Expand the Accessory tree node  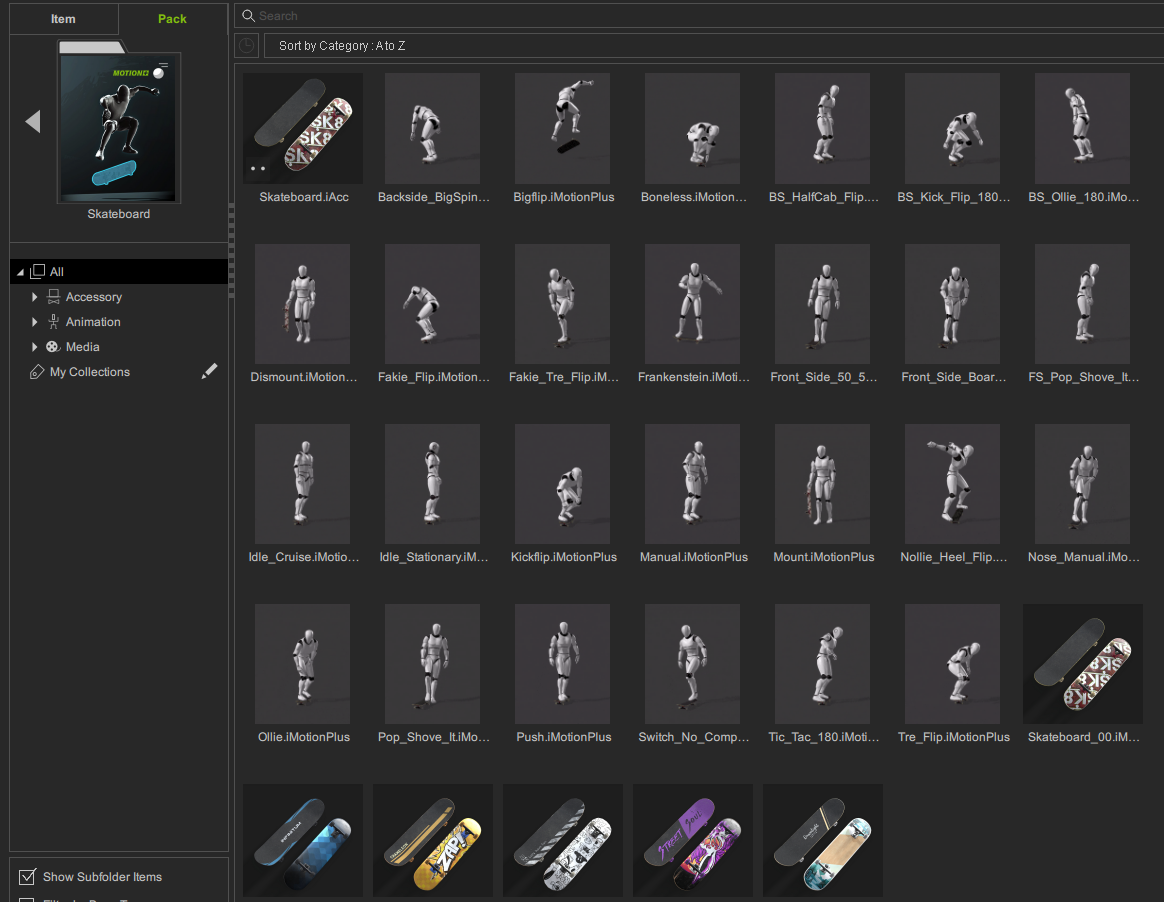35,297
